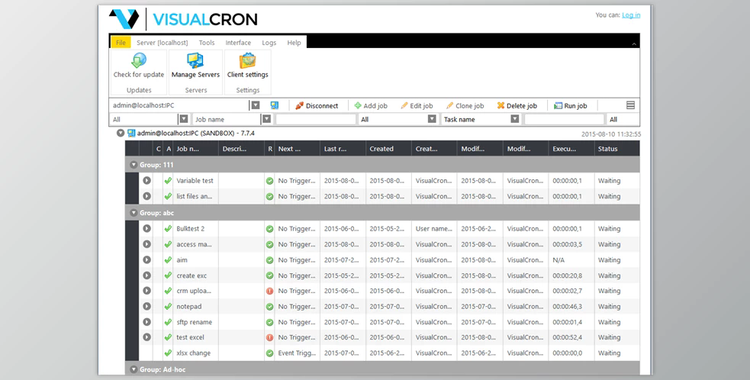Open the Interface tab
Image resolution: width=750 pixels, height=380 pixels.
tap(238, 43)
